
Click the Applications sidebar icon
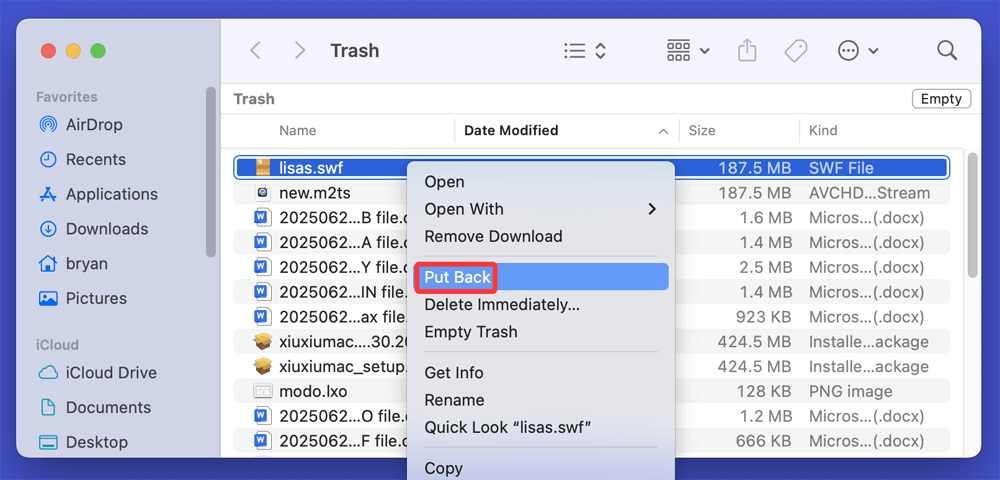[48, 194]
